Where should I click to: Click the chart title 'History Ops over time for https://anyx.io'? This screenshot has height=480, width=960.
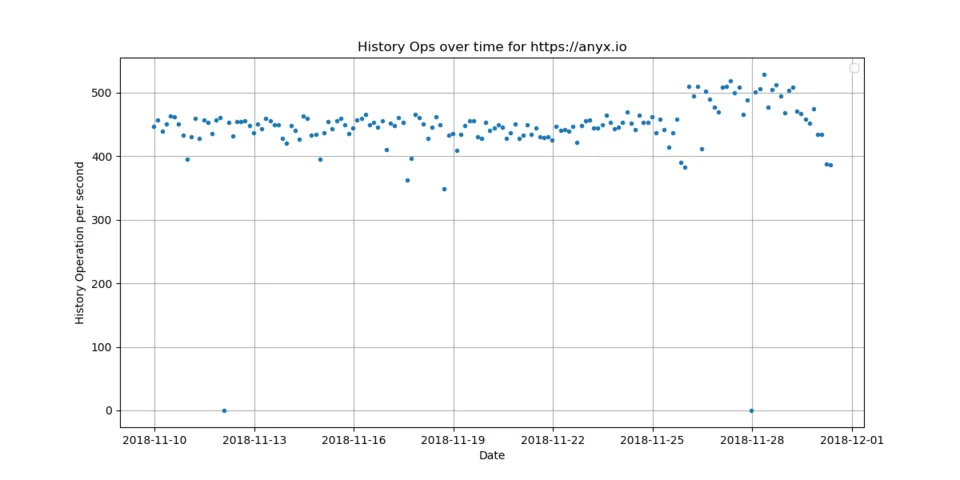492,47
